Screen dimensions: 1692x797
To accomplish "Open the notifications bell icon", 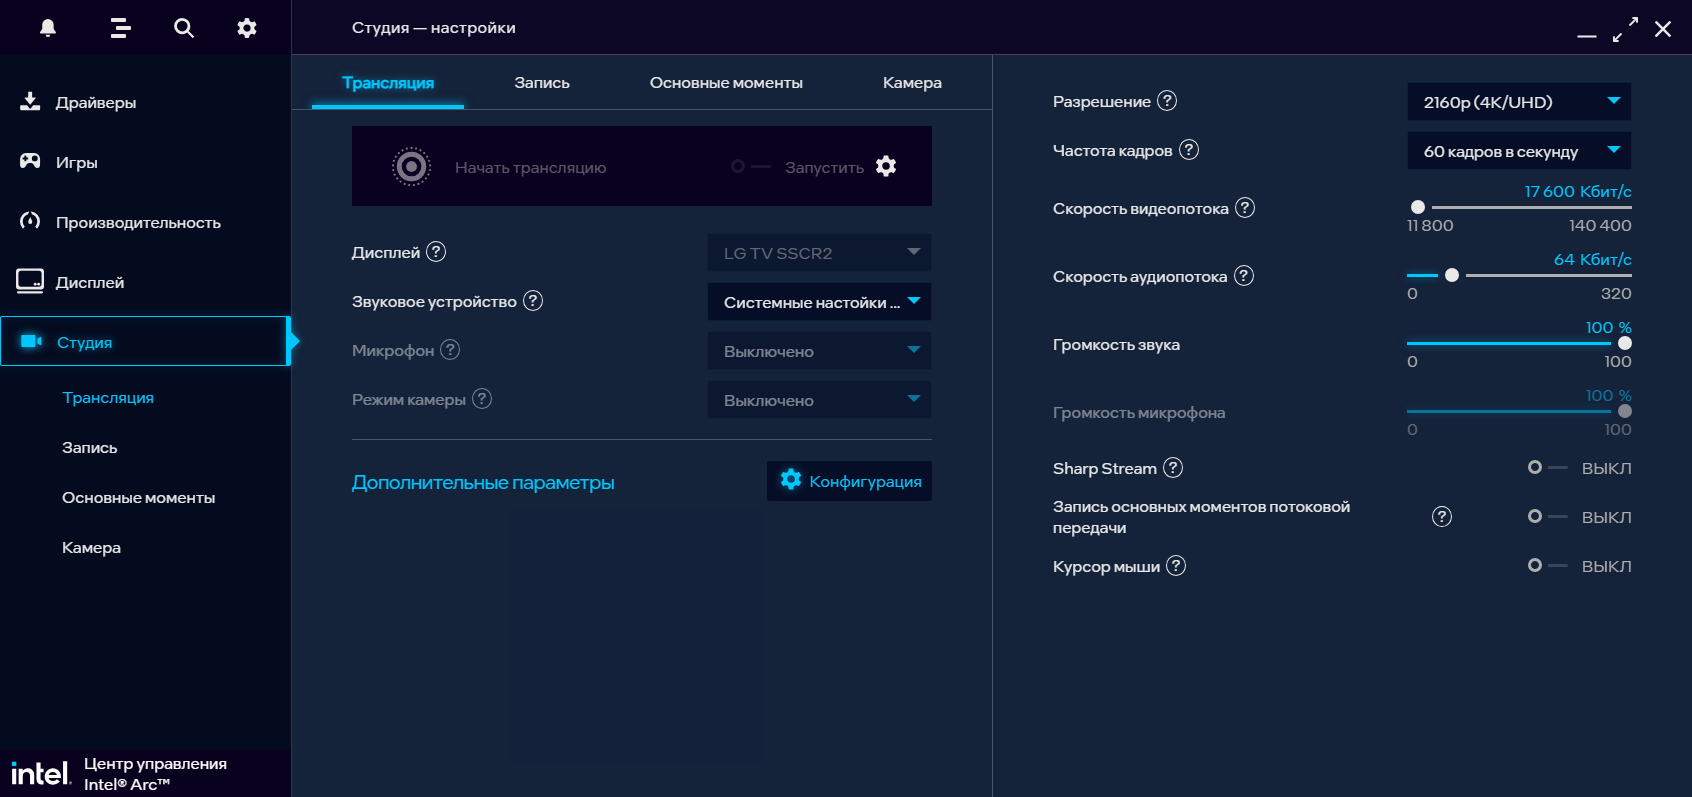I will [48, 28].
